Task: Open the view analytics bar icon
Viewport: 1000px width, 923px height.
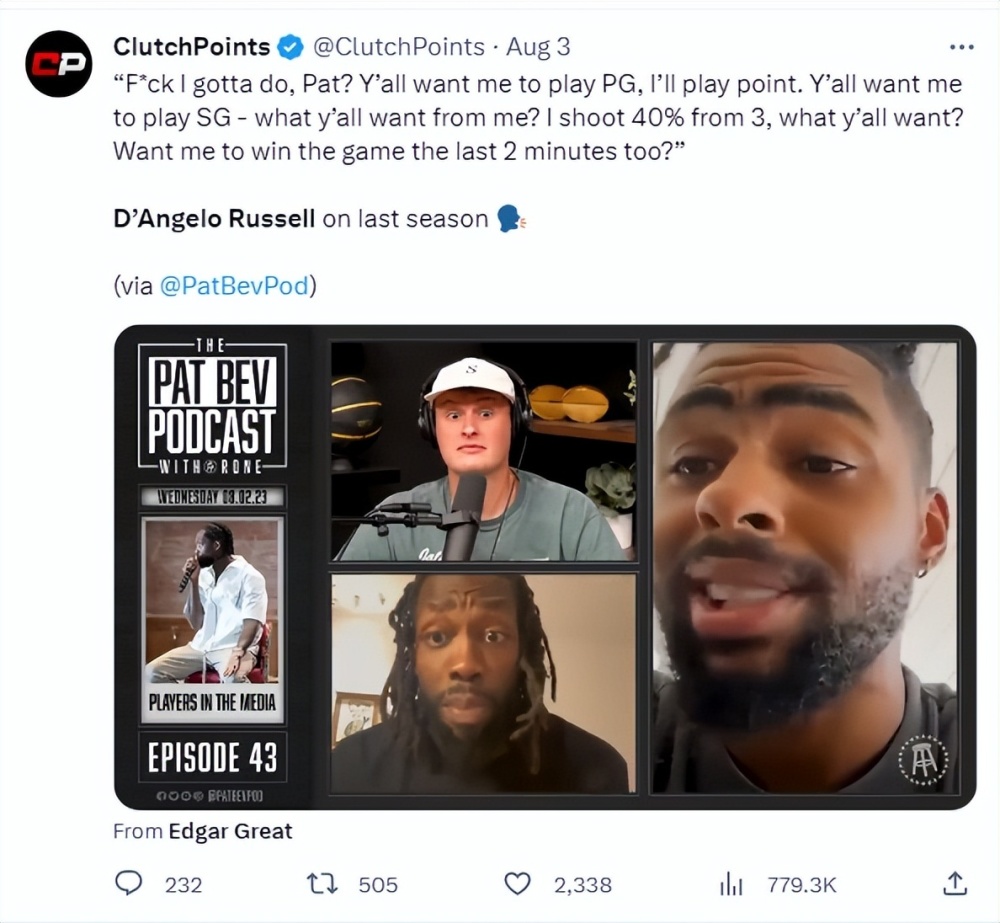Action: coord(731,885)
